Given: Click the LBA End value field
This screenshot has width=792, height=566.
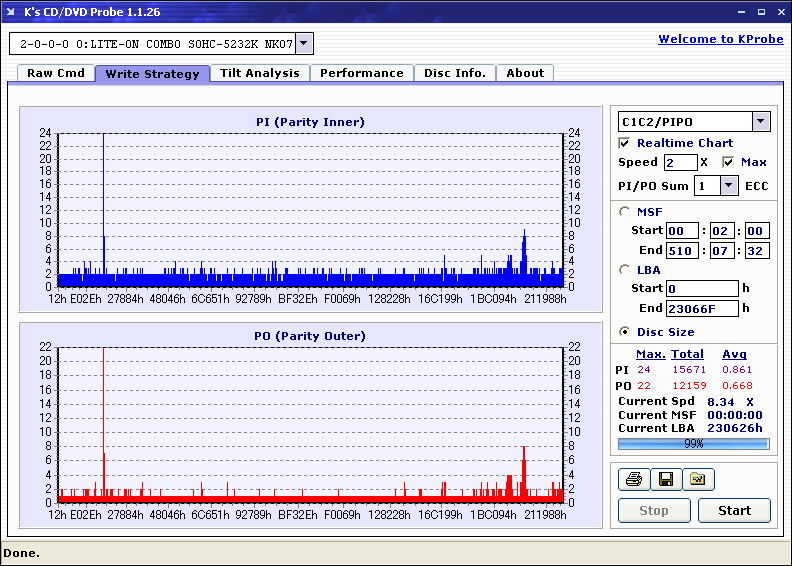Looking at the screenshot, I should tap(703, 309).
